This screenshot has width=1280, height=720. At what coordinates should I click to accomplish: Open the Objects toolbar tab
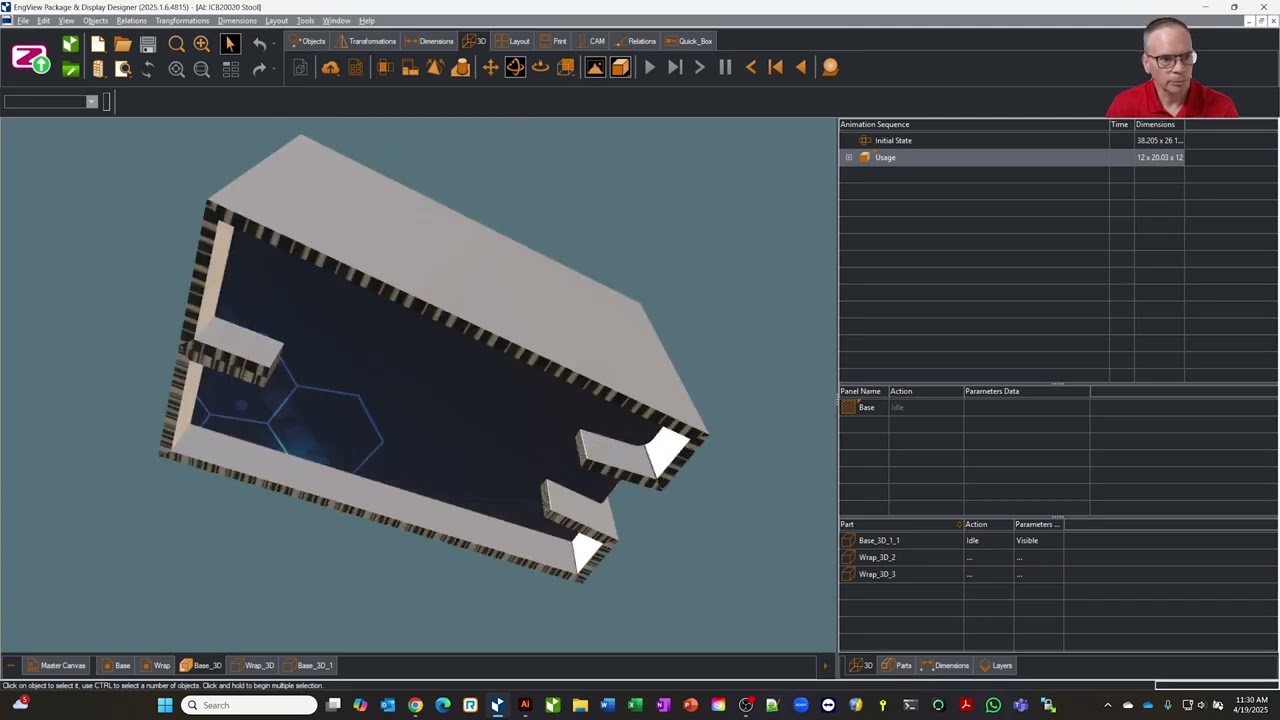tap(307, 41)
